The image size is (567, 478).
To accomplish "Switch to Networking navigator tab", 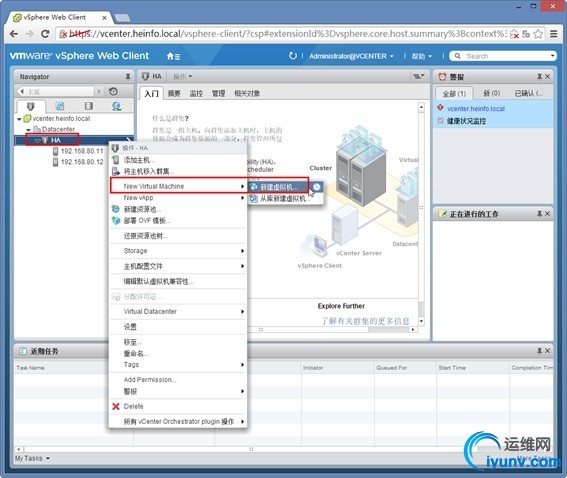I will [x=117, y=106].
